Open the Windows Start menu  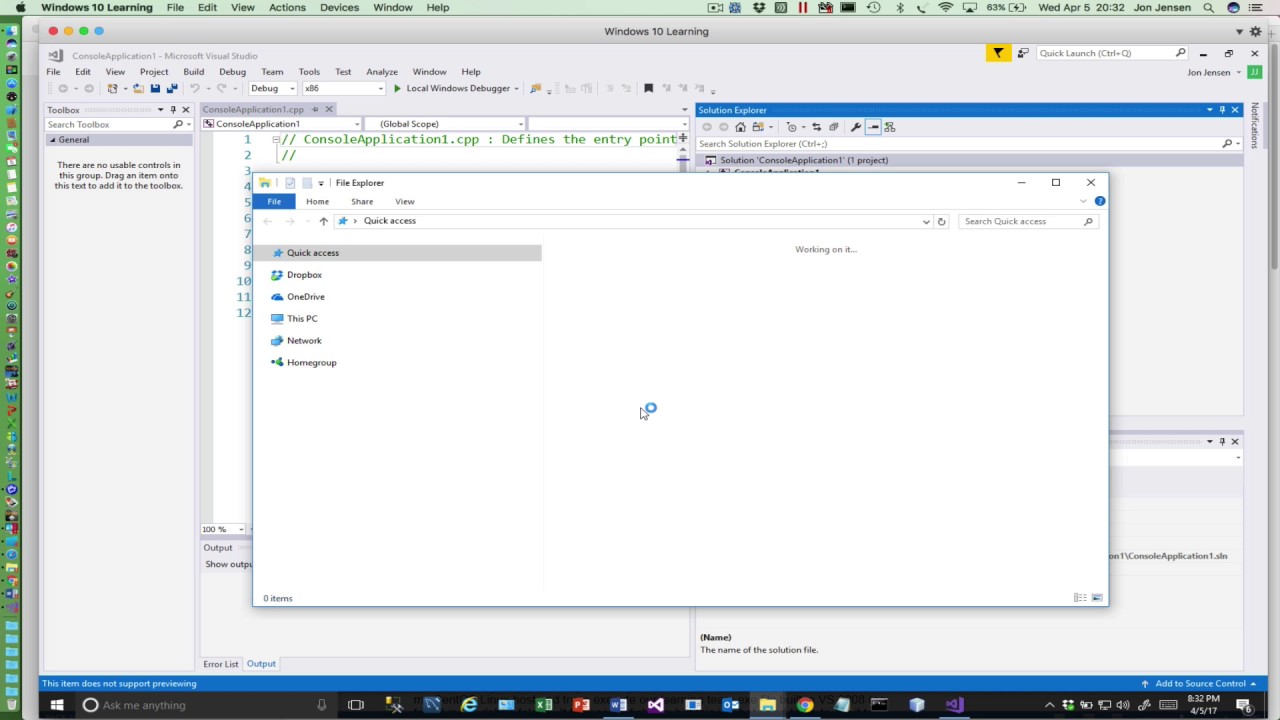click(x=57, y=705)
